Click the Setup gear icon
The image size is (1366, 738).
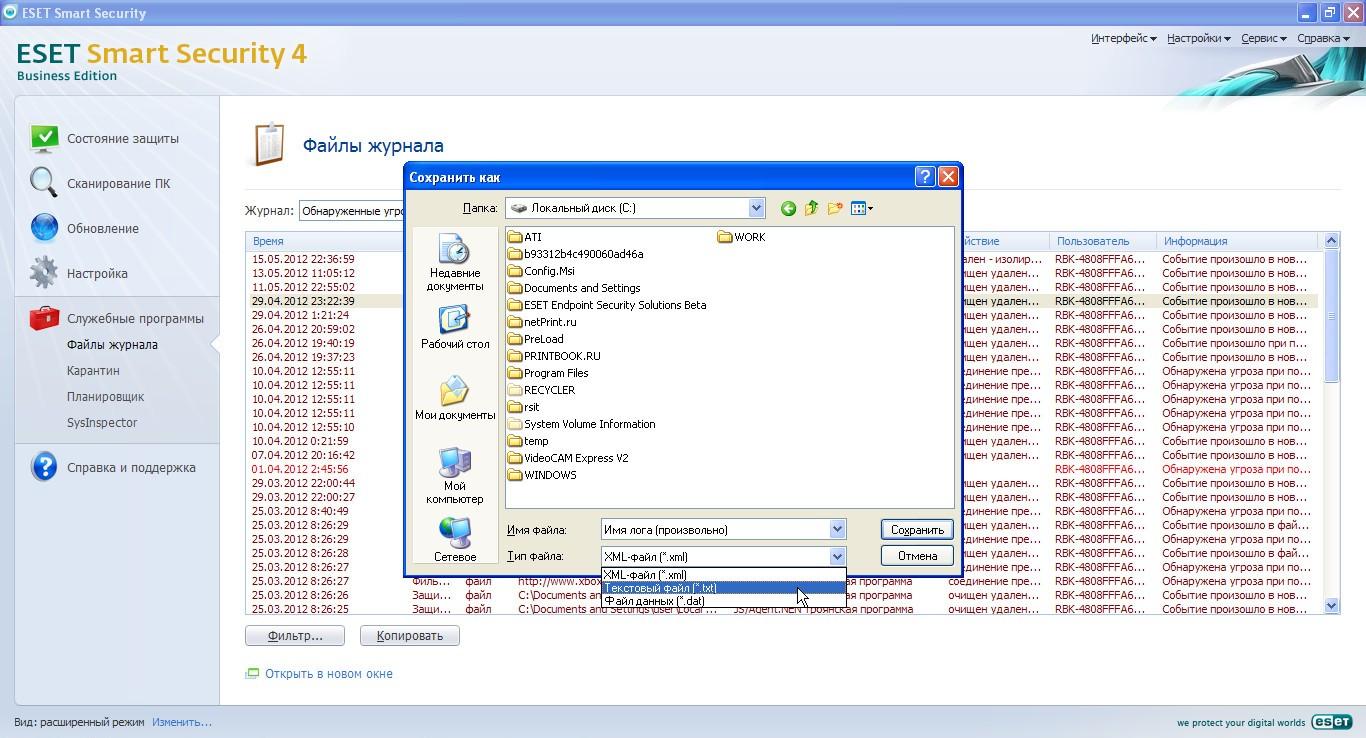tap(44, 273)
